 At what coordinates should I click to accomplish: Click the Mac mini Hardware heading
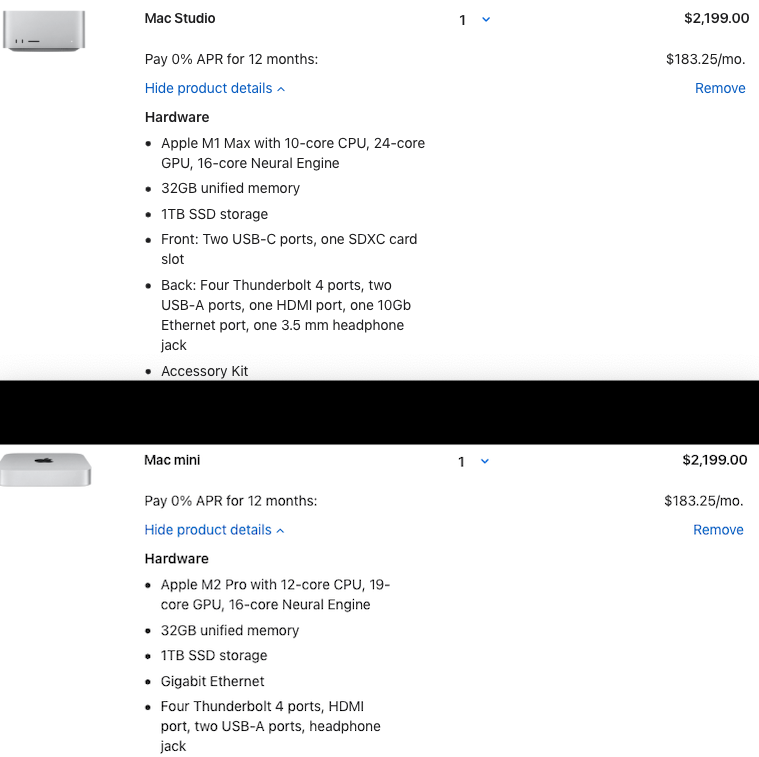point(176,559)
